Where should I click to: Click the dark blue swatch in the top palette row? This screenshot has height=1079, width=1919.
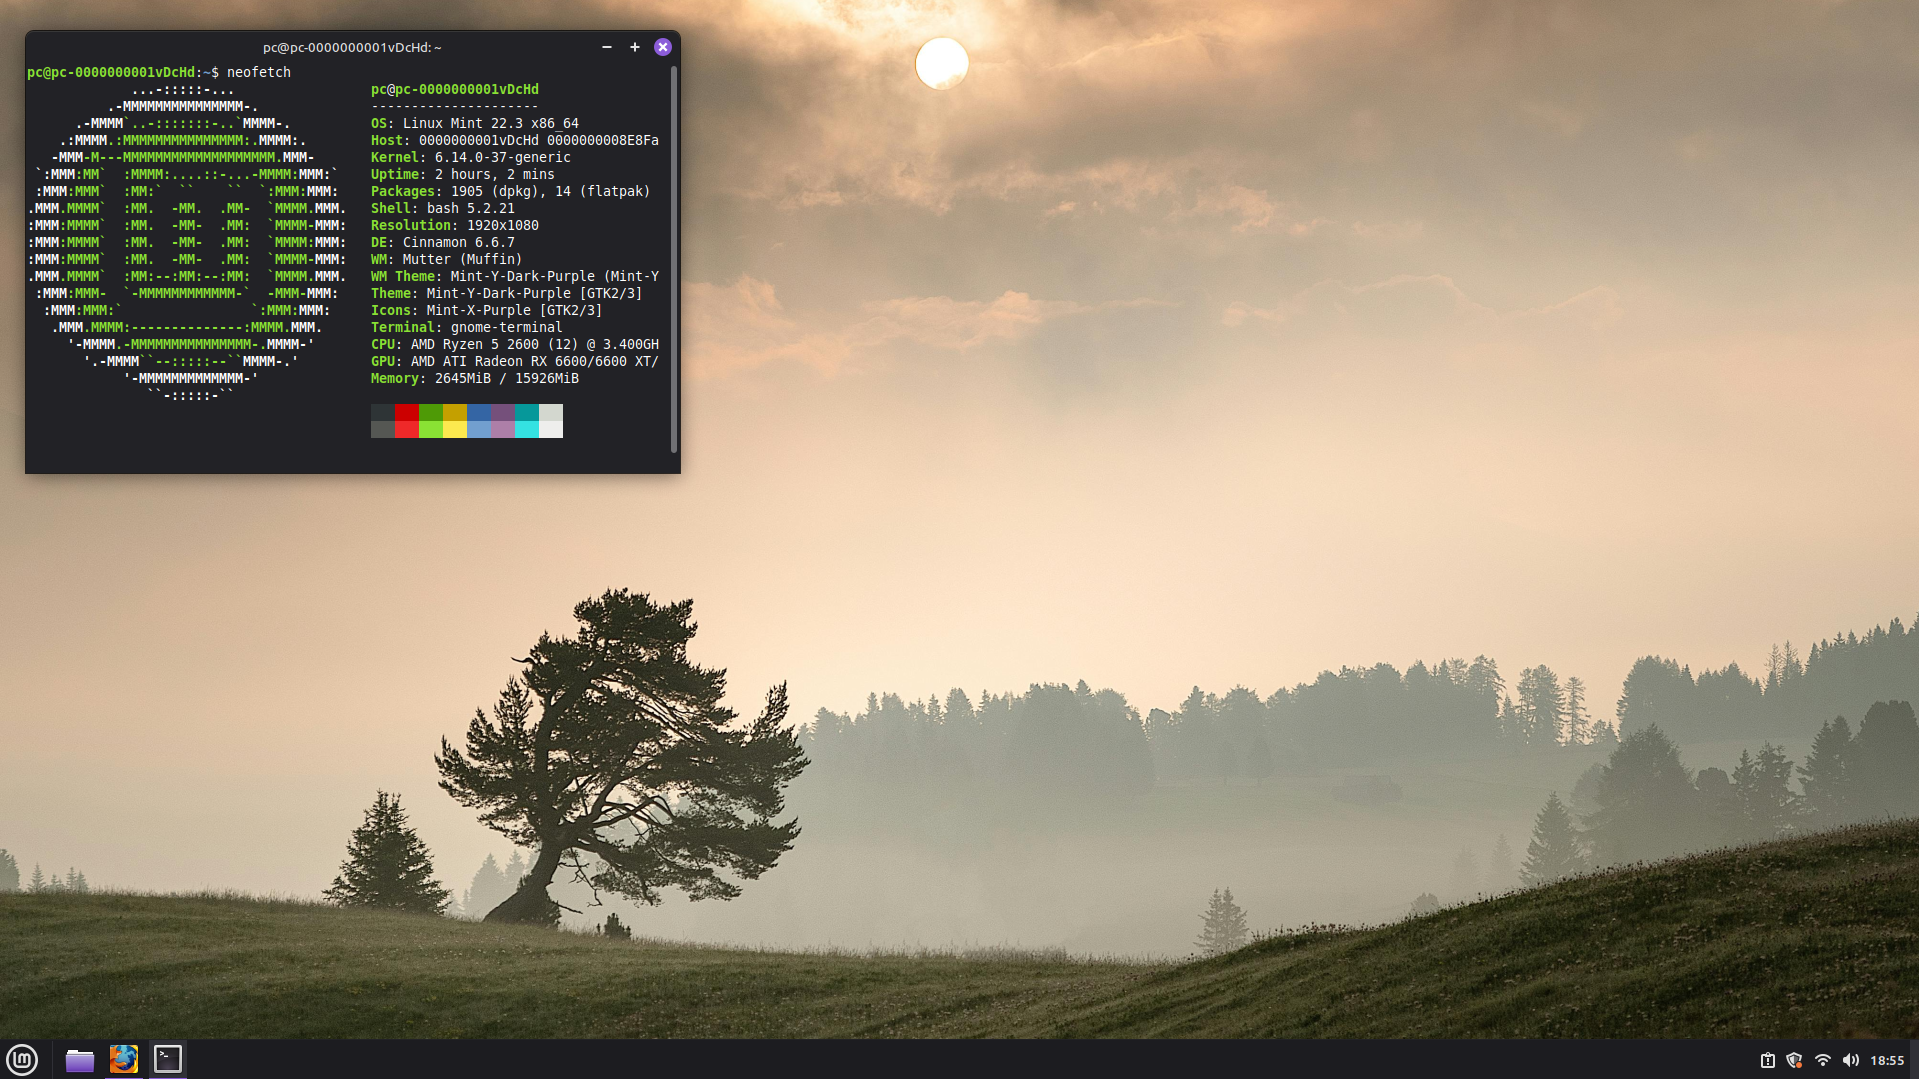point(479,412)
